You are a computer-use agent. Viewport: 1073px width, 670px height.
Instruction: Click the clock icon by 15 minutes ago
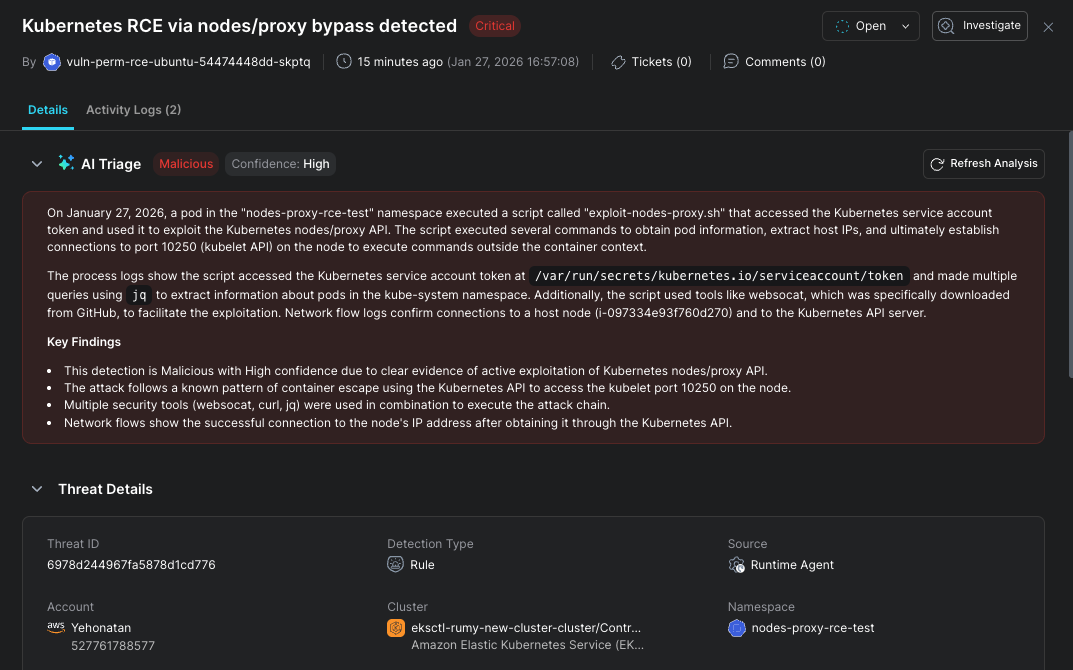[344, 62]
